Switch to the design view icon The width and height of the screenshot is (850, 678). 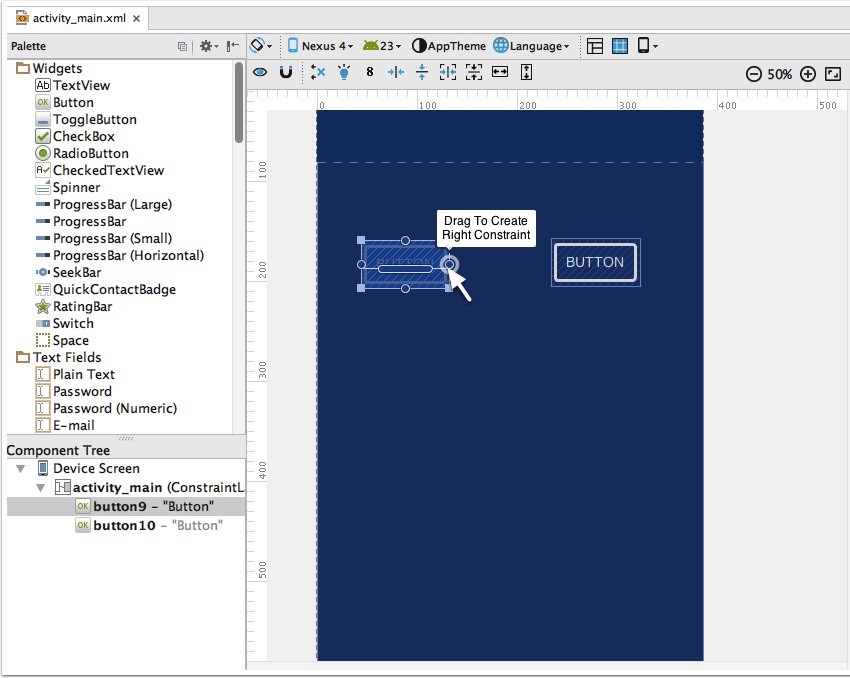(595, 46)
